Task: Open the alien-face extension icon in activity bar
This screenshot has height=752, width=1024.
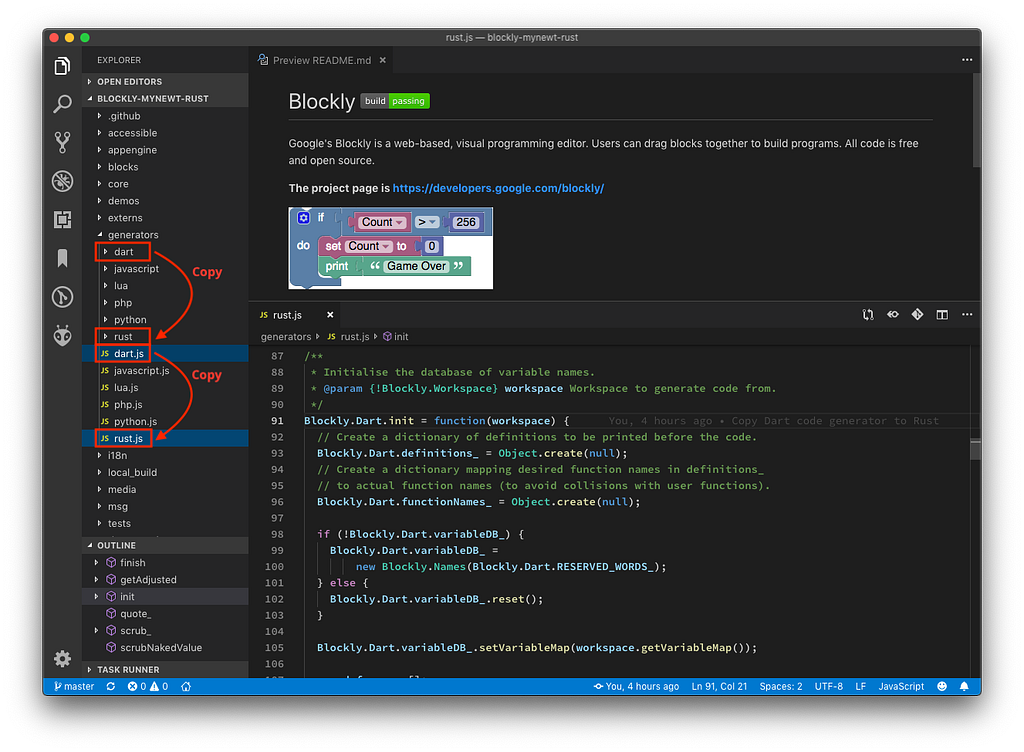Action: pyautogui.click(x=62, y=336)
